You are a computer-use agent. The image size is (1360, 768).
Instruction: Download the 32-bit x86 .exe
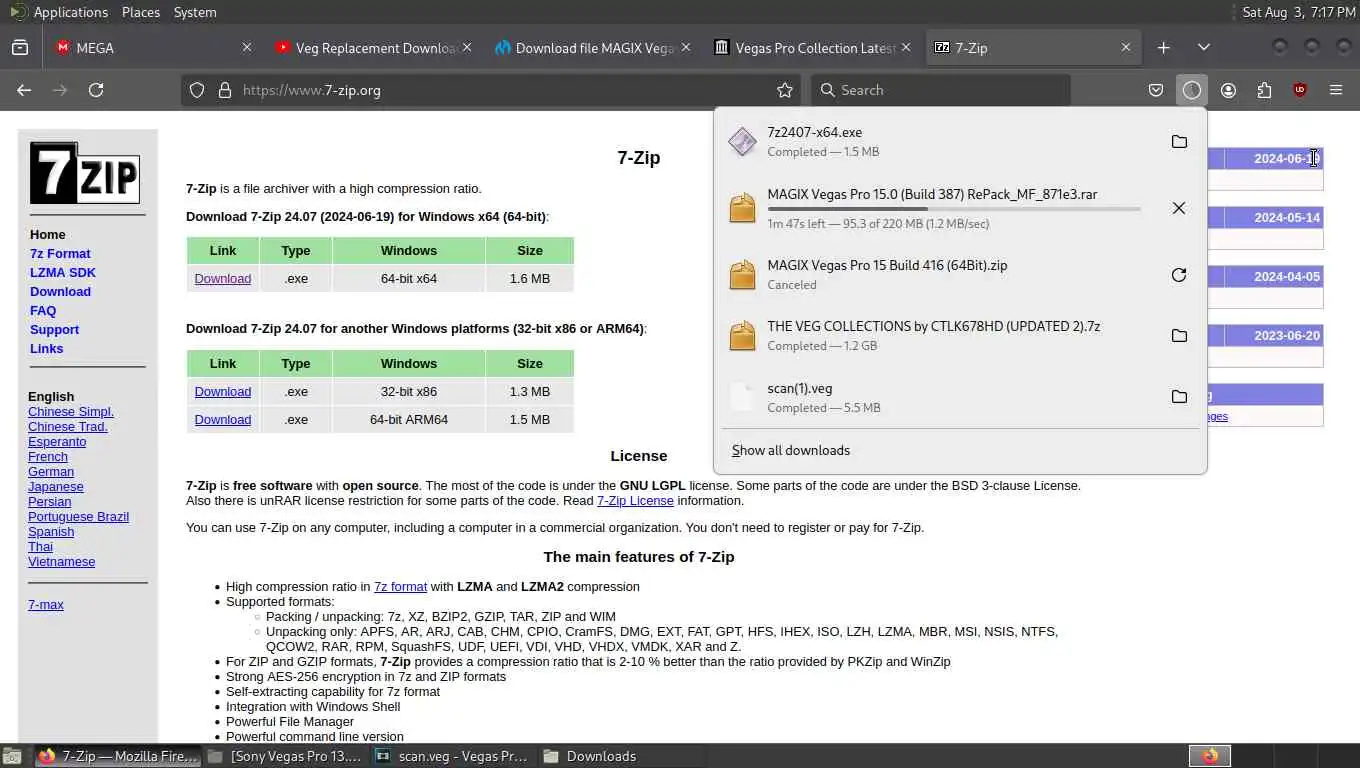point(223,391)
